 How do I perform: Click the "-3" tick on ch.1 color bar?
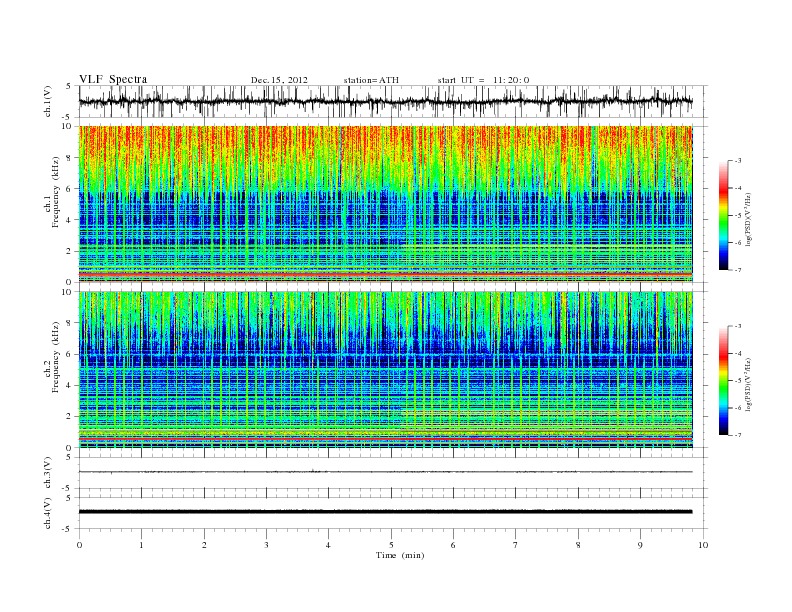[x=738, y=161]
